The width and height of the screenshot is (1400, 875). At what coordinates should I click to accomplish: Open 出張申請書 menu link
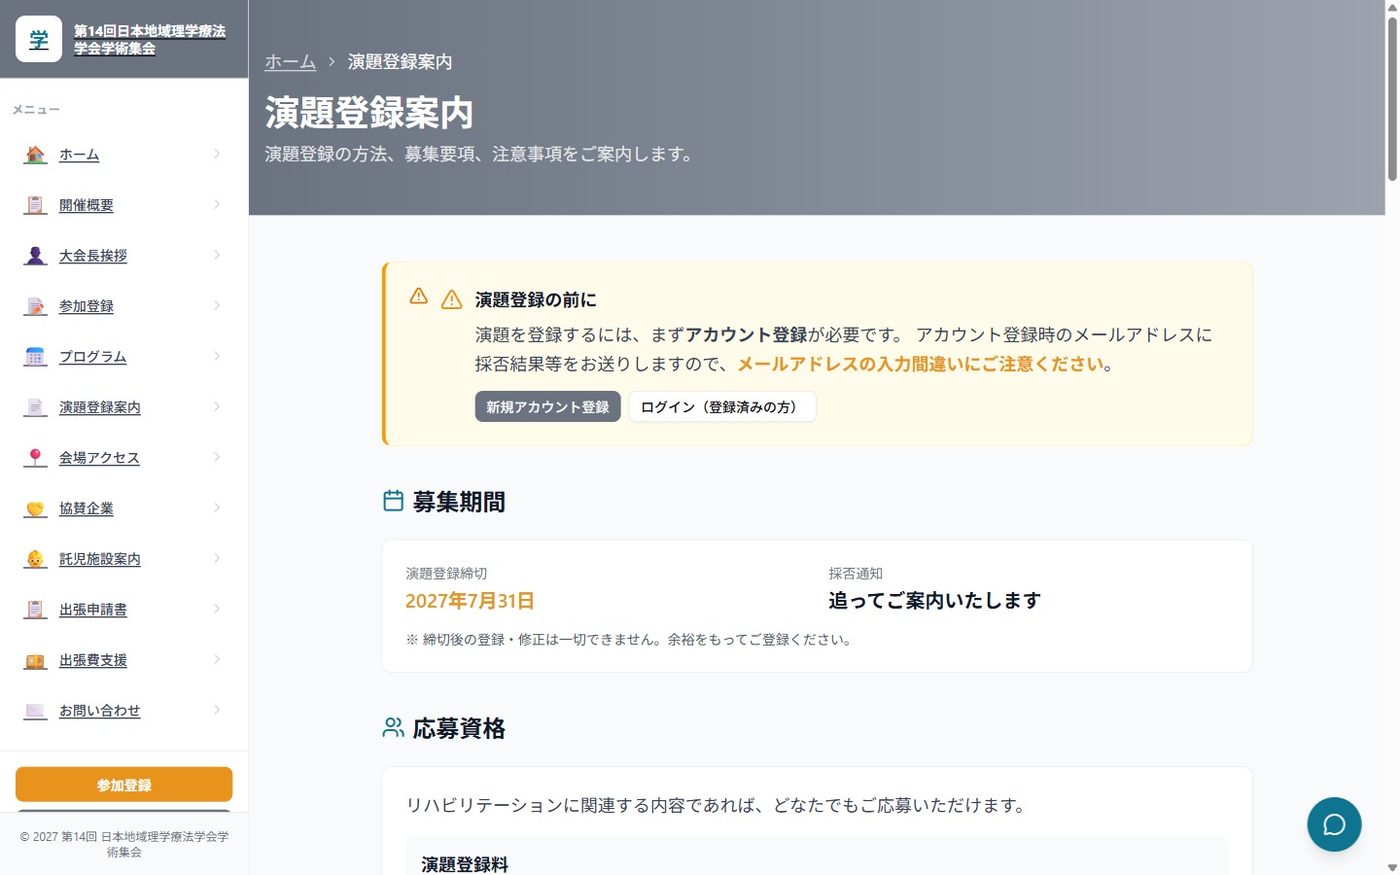click(93, 609)
